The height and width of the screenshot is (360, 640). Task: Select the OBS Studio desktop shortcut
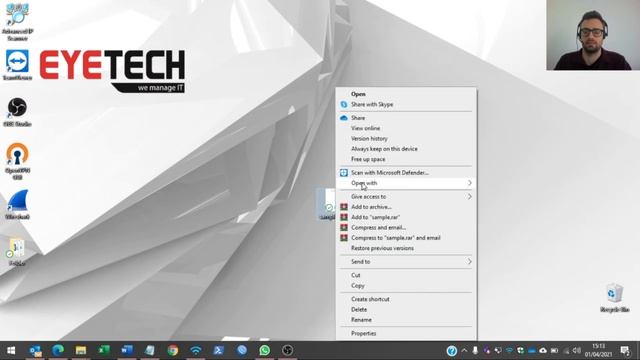point(17,112)
